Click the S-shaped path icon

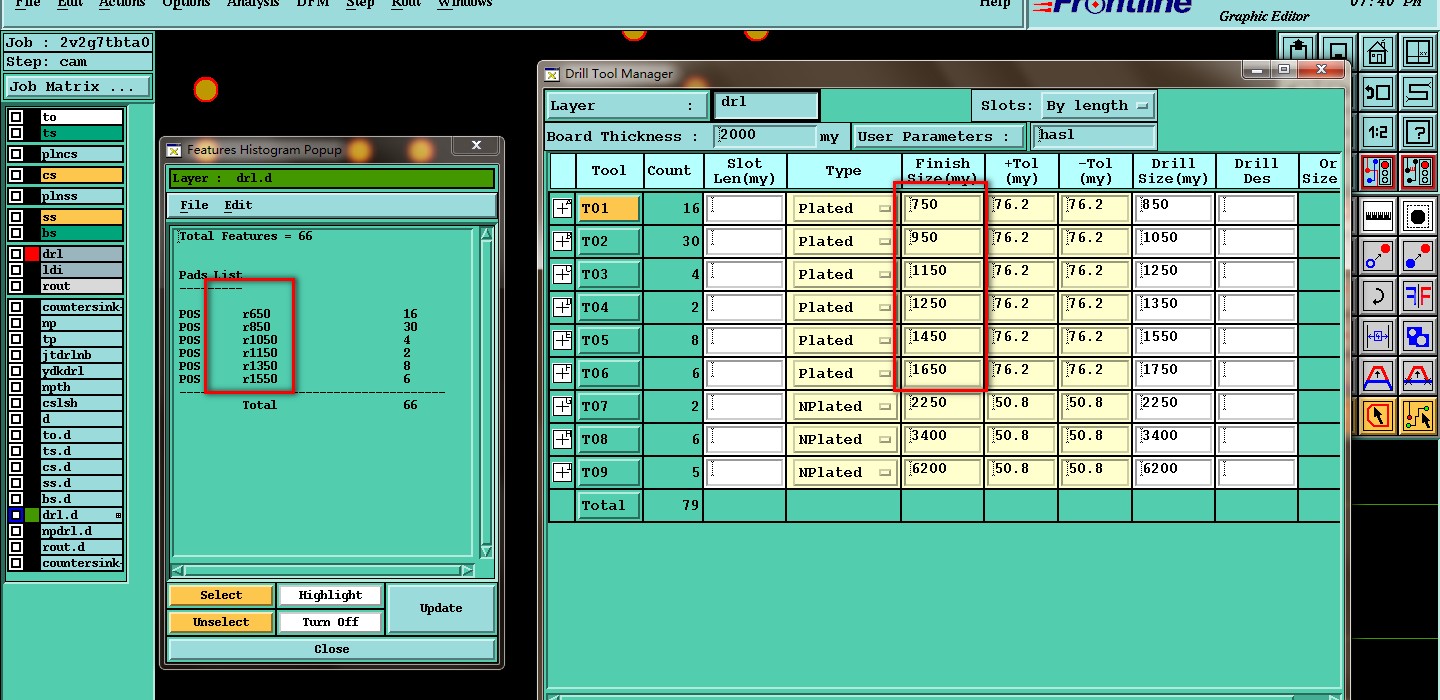pos(1418,92)
